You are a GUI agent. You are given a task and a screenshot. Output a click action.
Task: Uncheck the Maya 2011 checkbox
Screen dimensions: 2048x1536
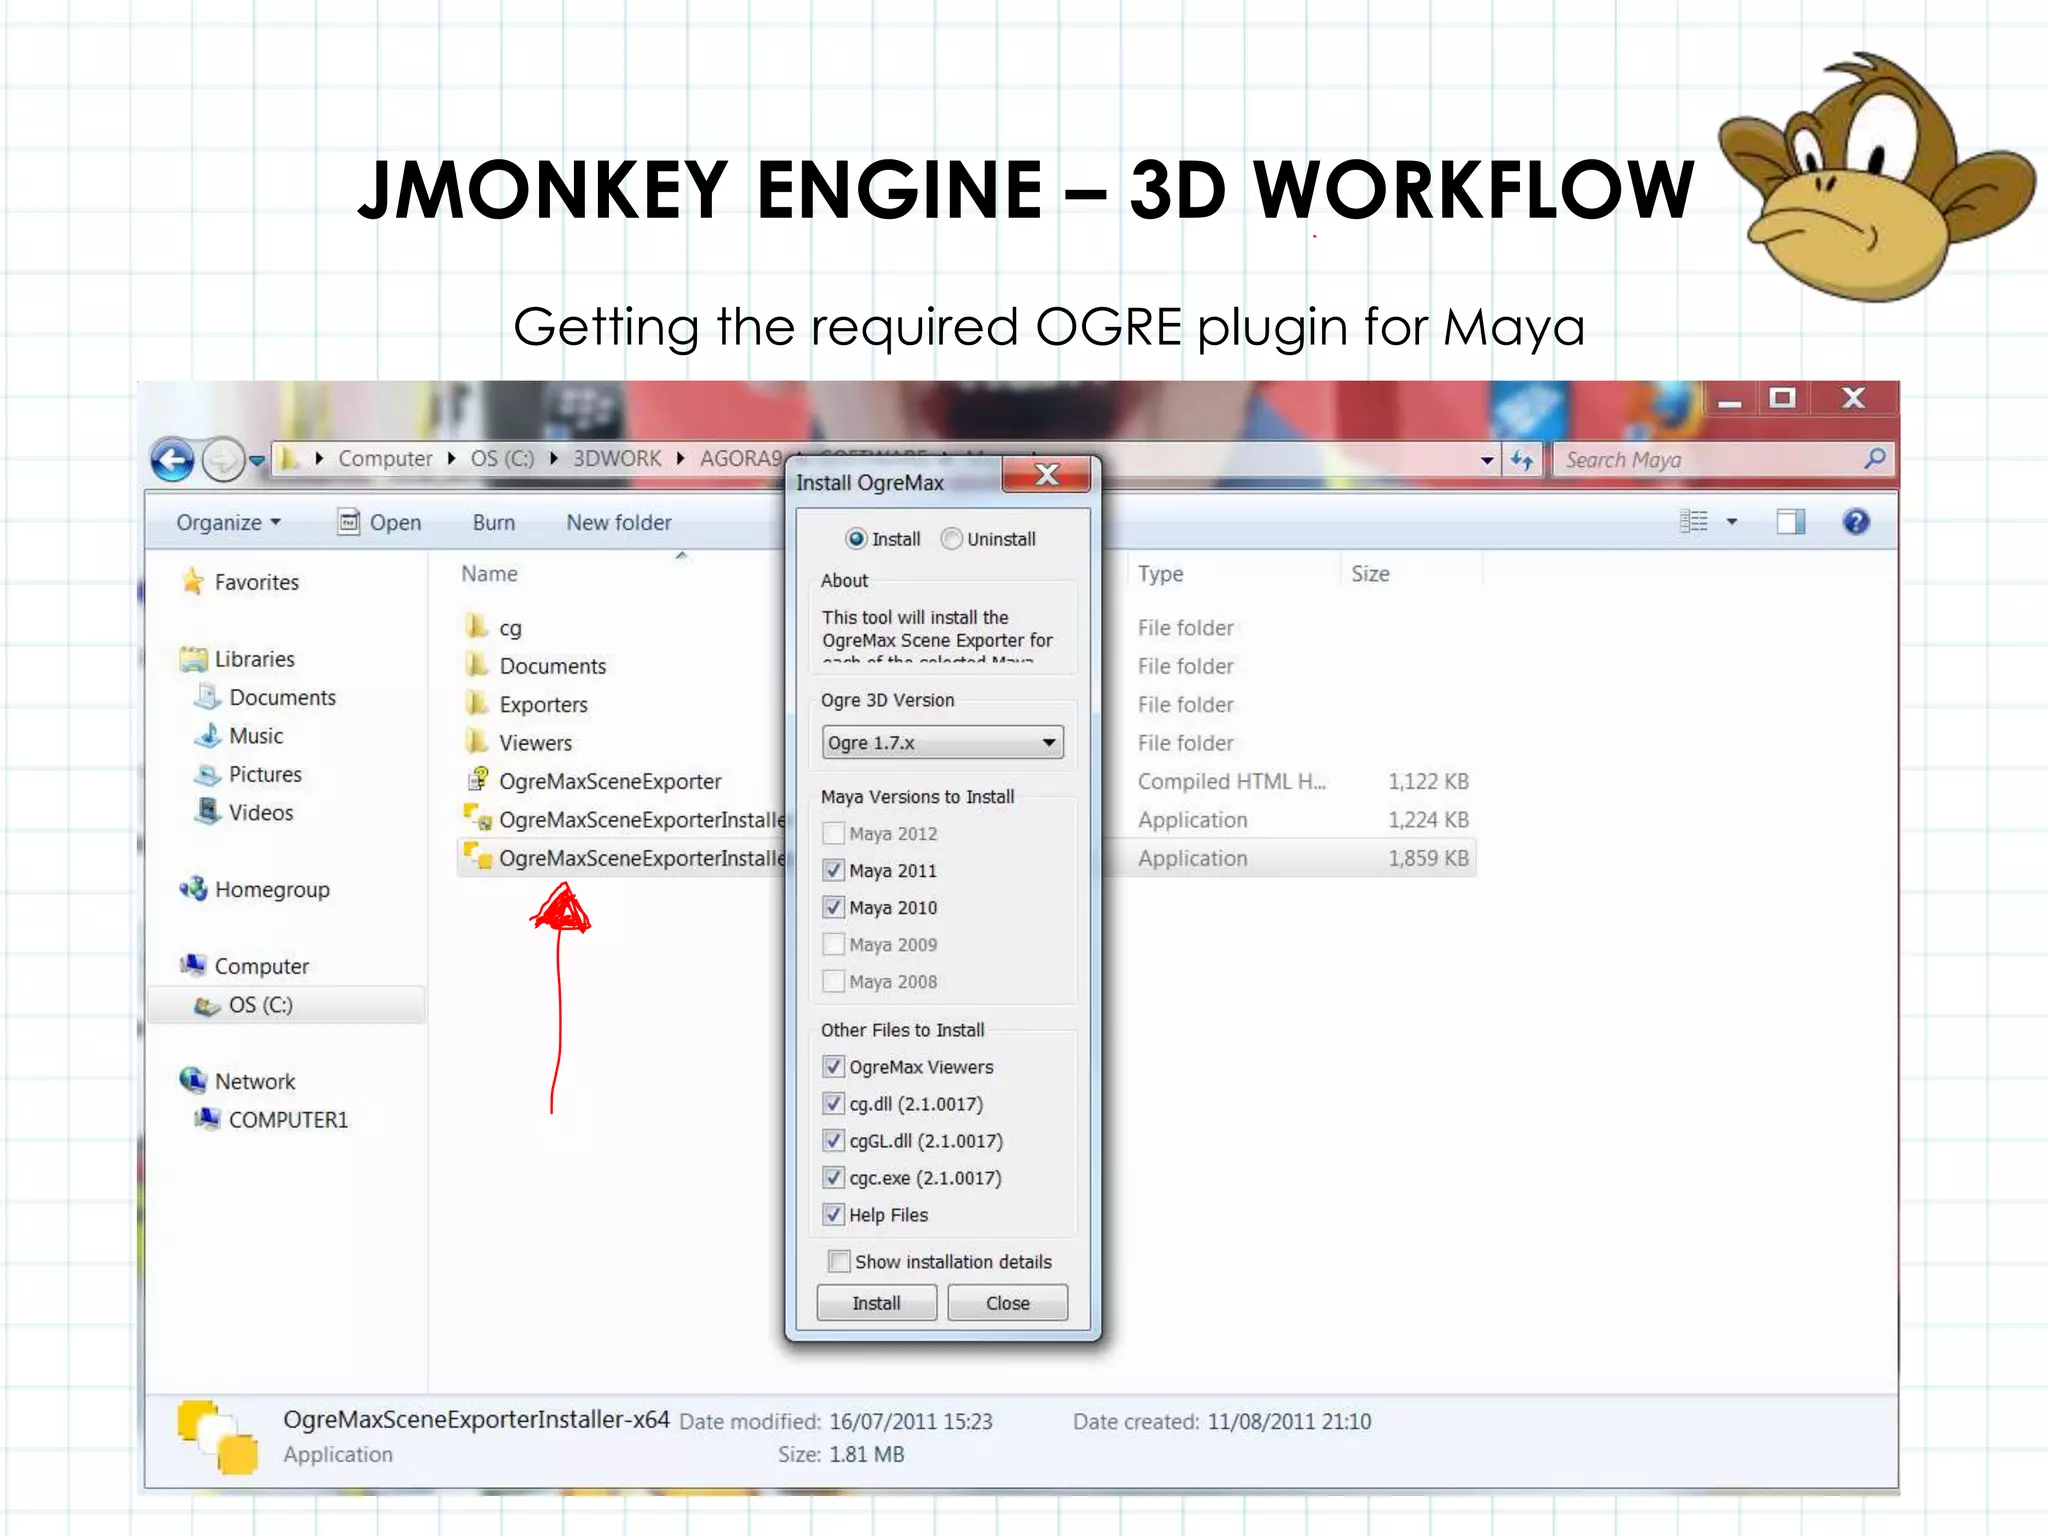tap(833, 870)
